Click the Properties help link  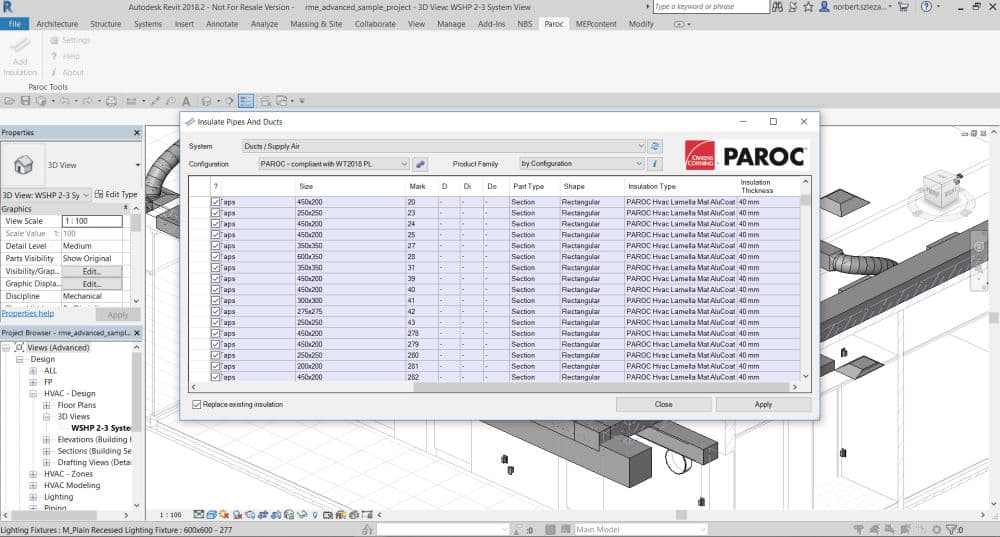(28, 313)
